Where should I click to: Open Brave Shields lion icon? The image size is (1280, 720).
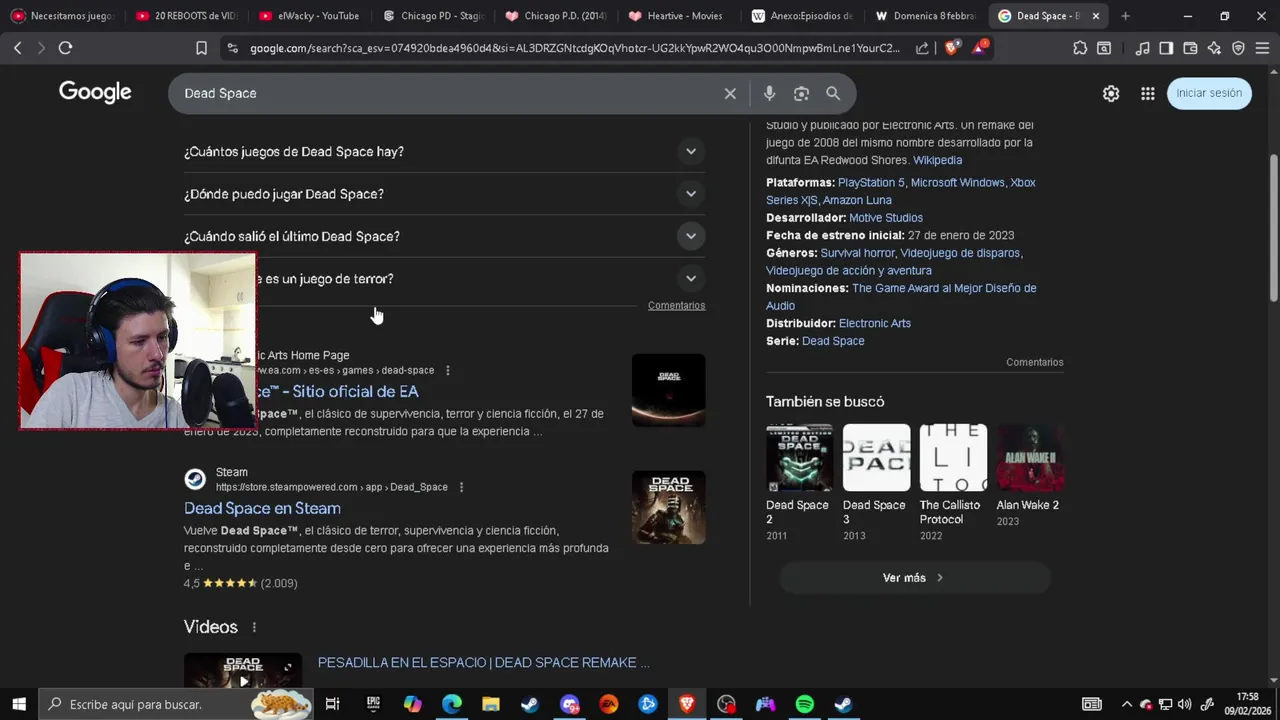coord(951,47)
